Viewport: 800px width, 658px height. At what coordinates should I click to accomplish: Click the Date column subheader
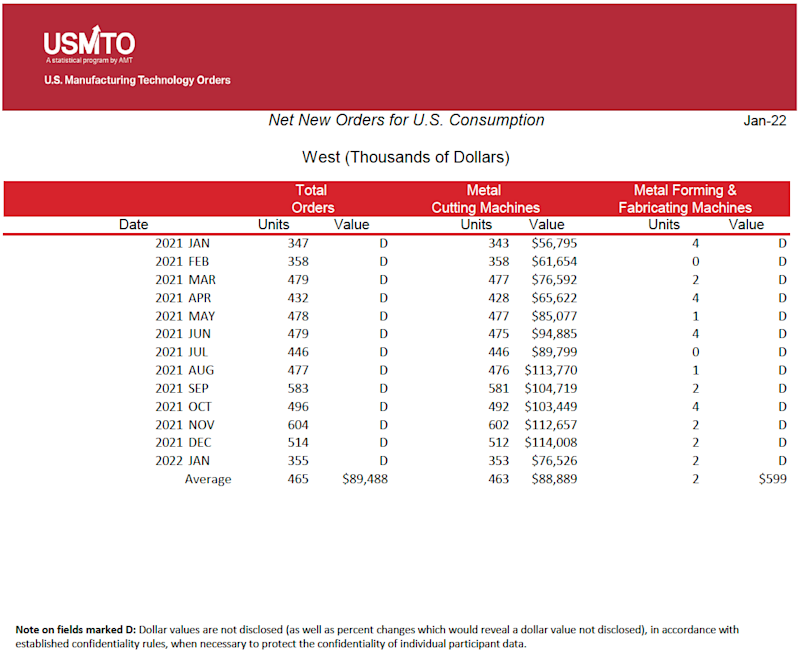(x=133, y=224)
